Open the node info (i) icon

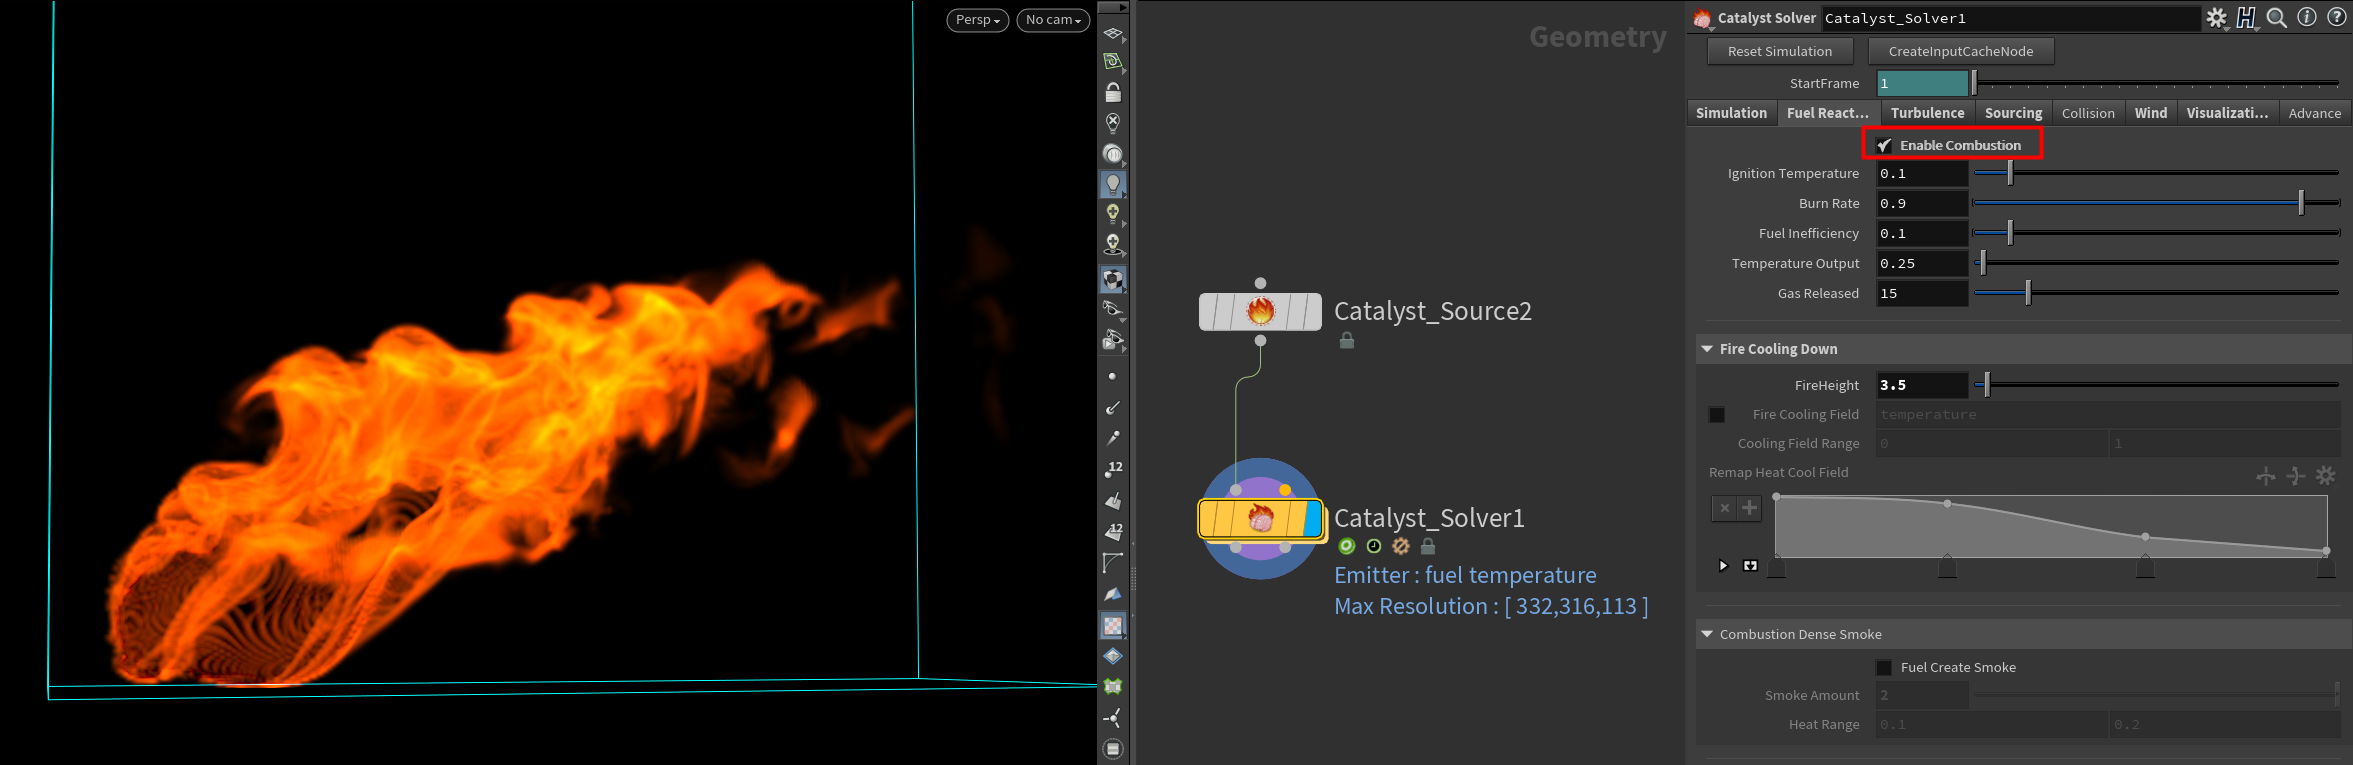[2307, 17]
